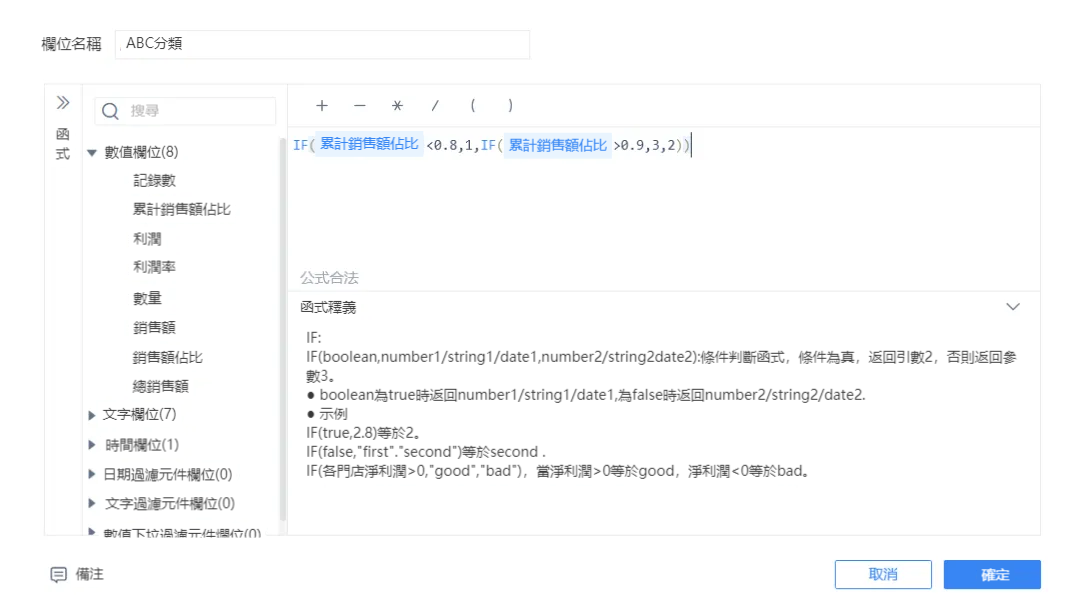
Task: Insert the division slash operator
Action: [435, 105]
